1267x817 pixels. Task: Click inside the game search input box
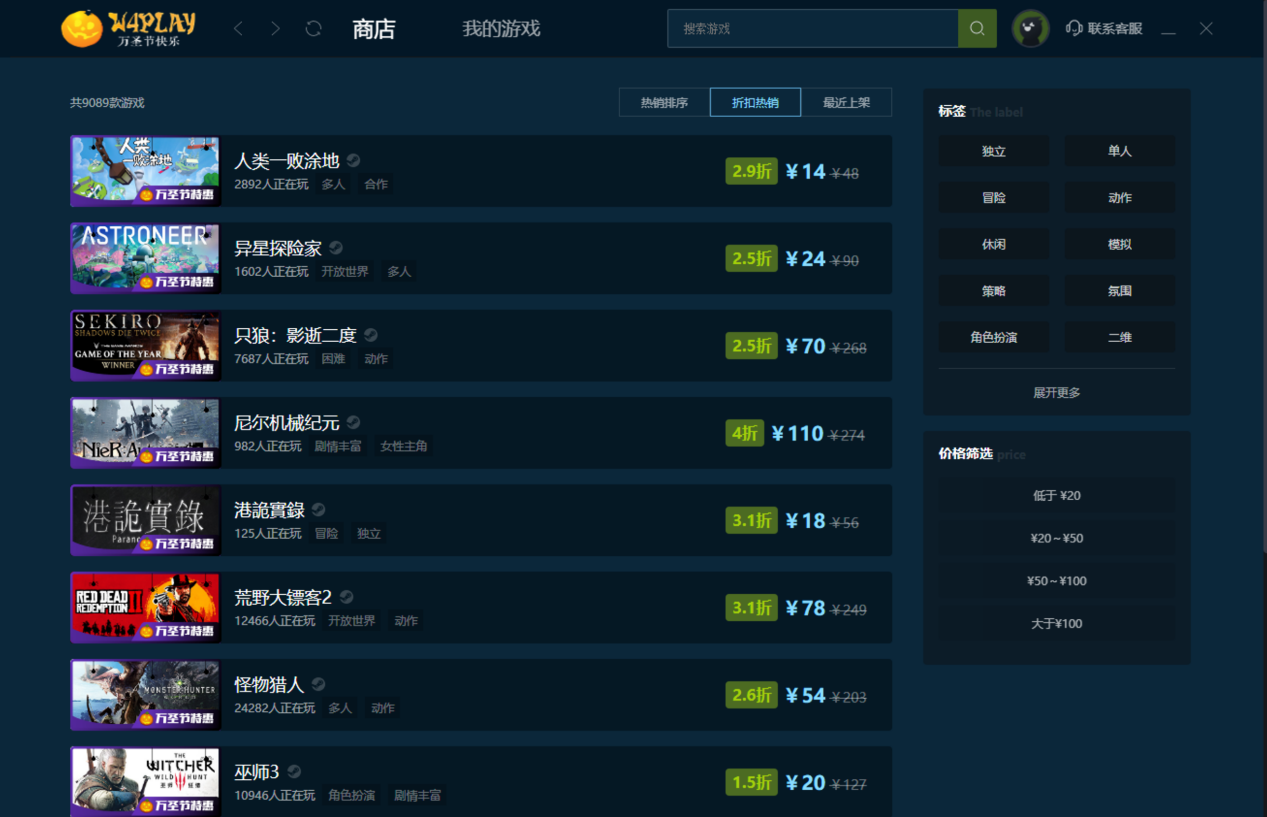point(810,28)
